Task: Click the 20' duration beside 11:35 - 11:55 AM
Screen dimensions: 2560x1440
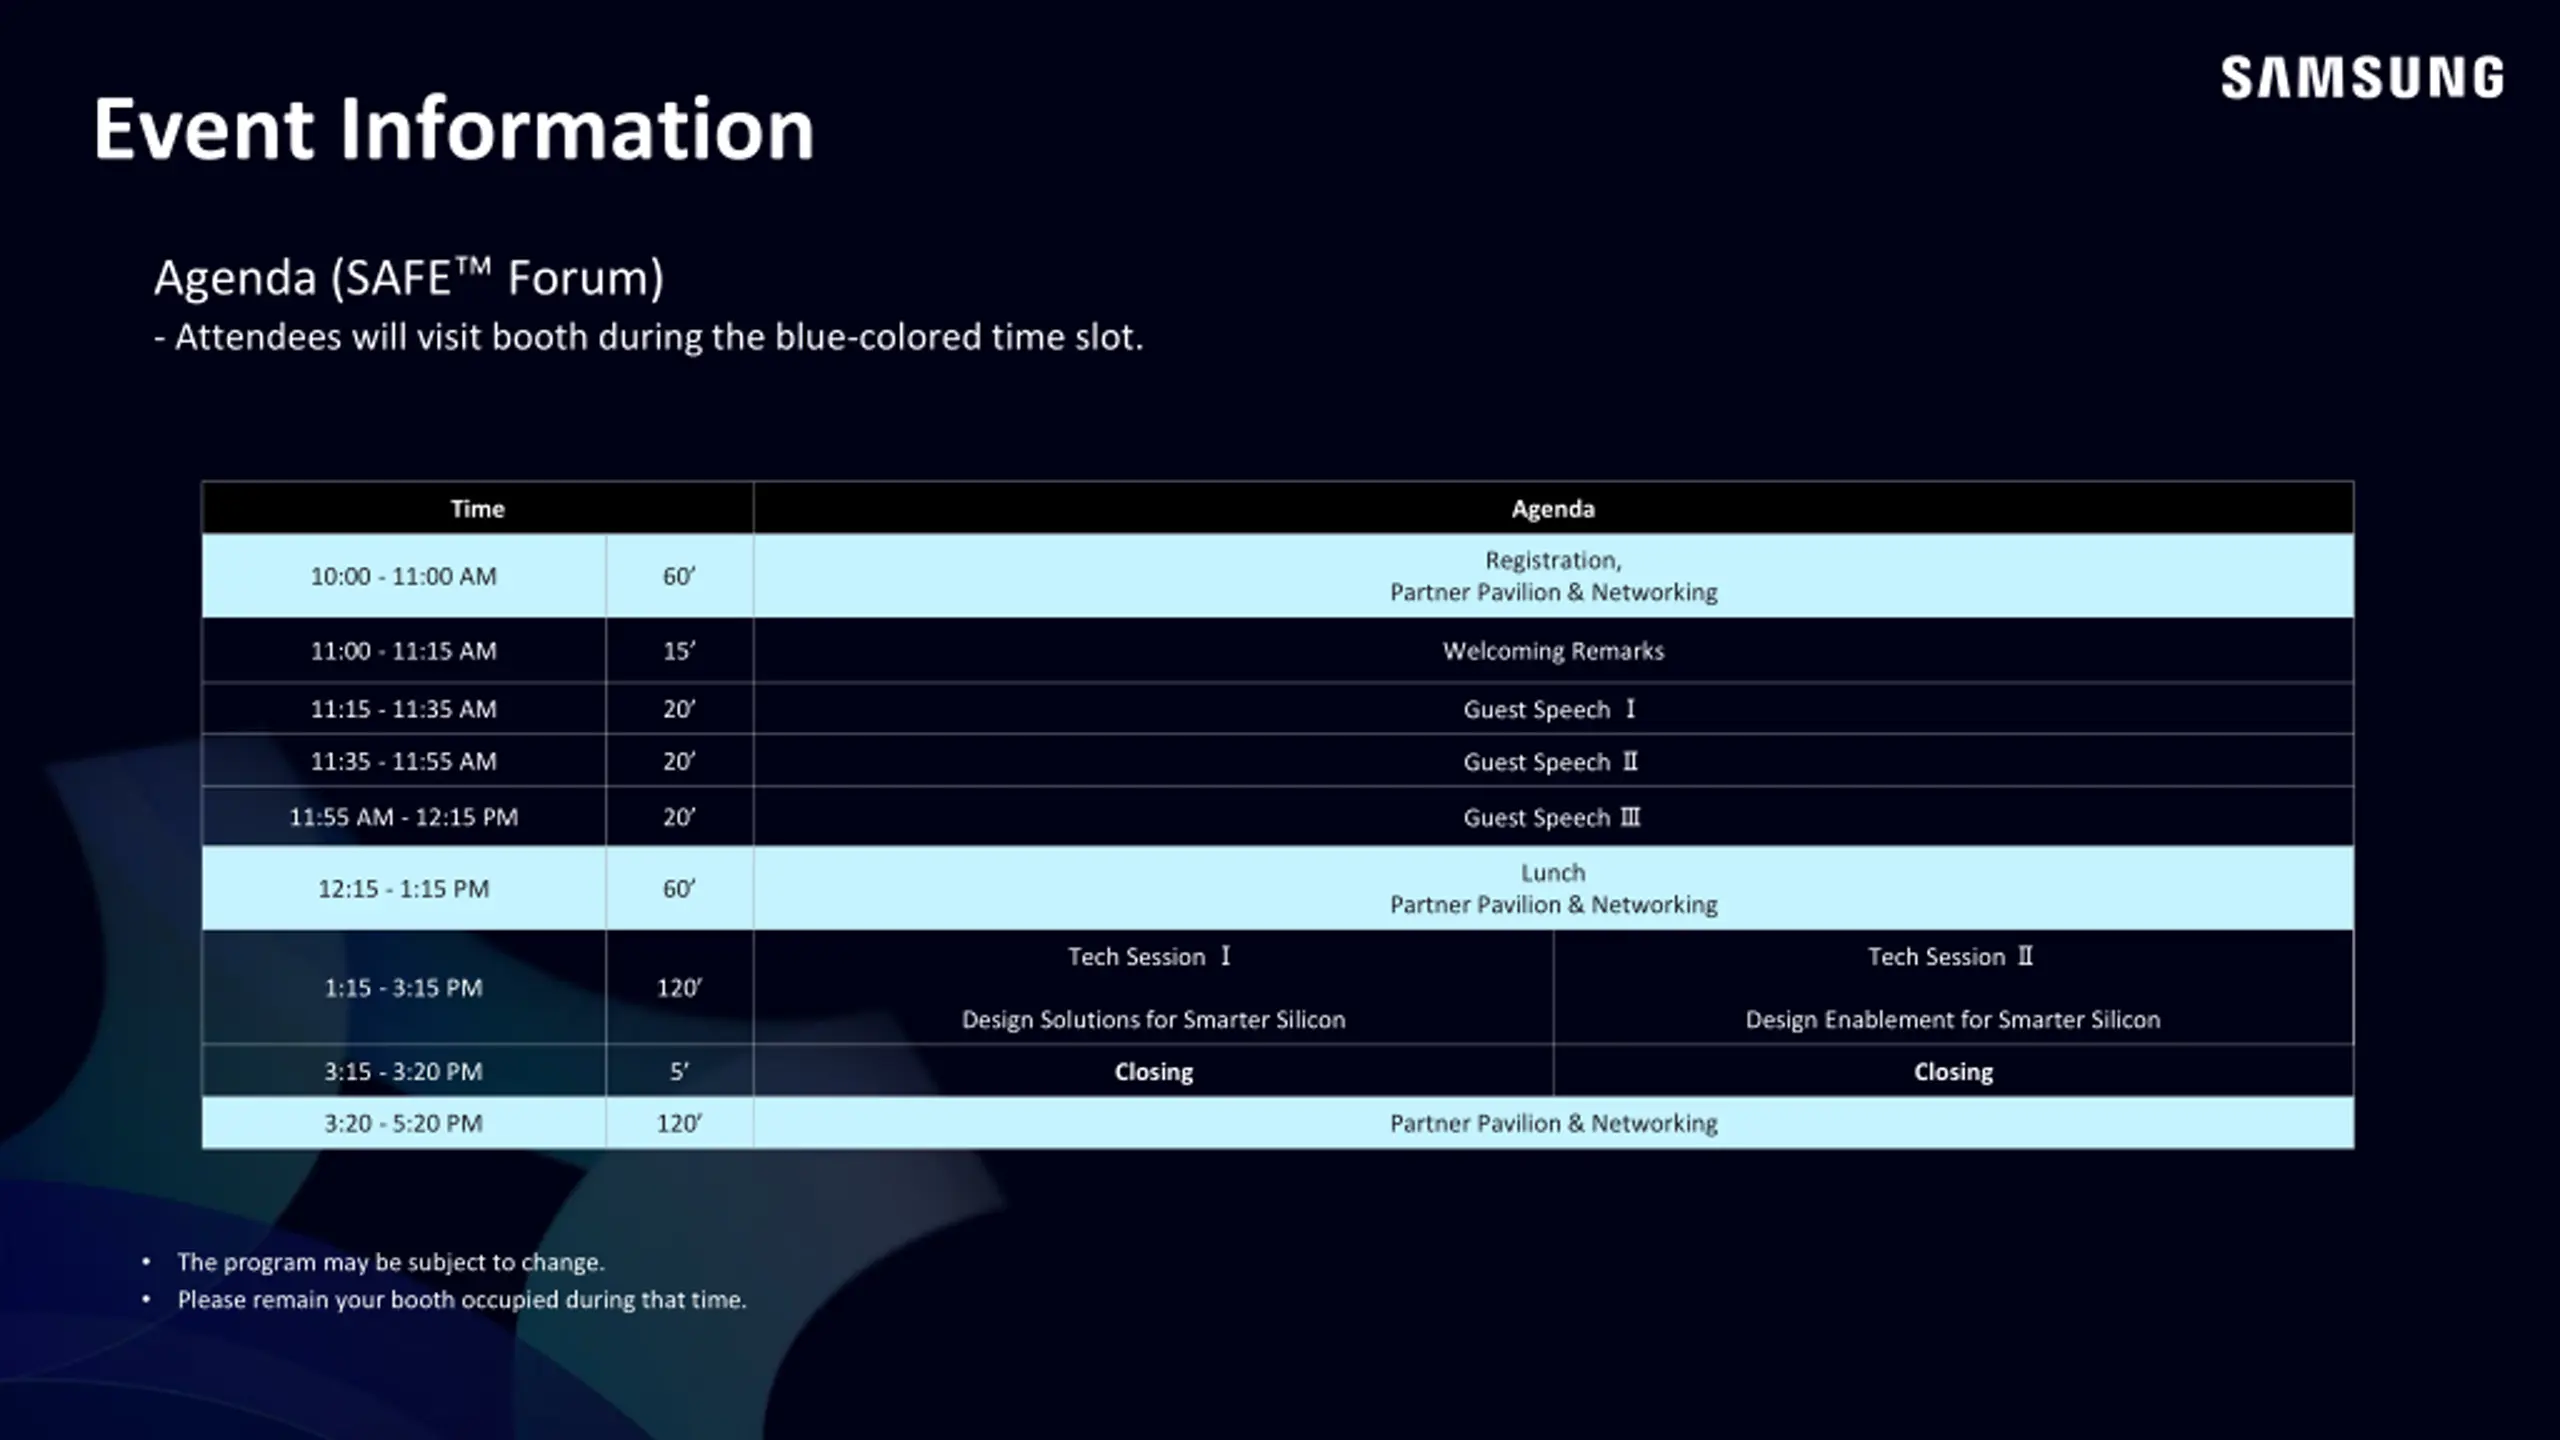Action: click(679, 761)
